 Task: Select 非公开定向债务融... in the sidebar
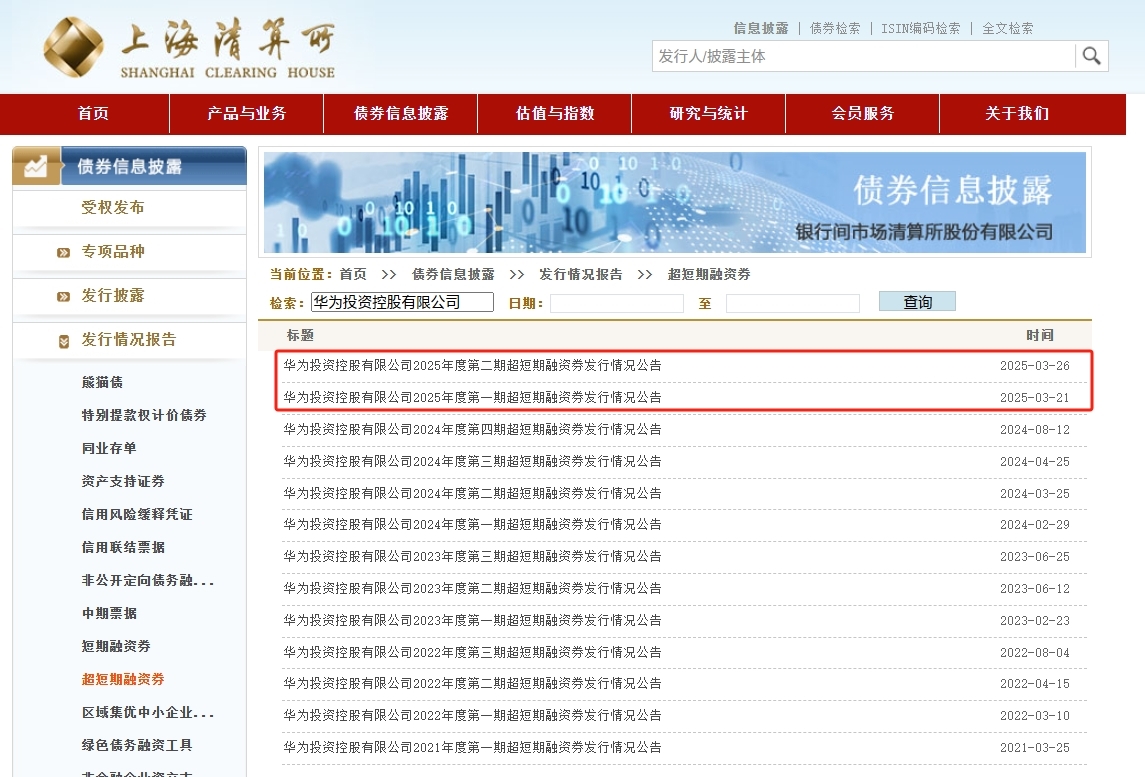point(148,580)
